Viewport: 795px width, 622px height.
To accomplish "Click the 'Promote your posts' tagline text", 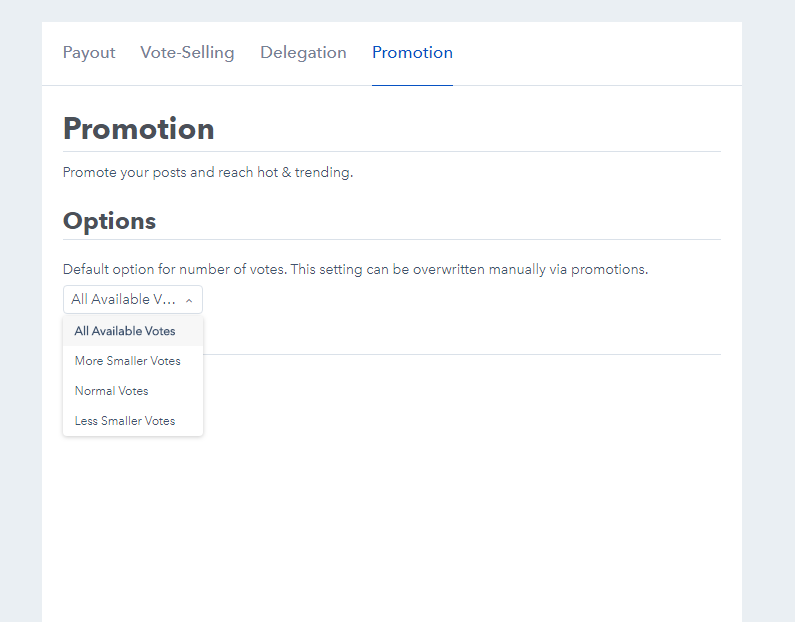I will click(x=208, y=172).
